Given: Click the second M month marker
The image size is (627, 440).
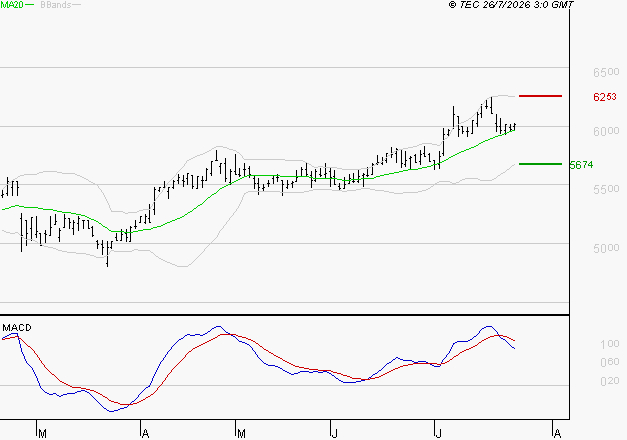Looking at the screenshot, I should (x=241, y=433).
